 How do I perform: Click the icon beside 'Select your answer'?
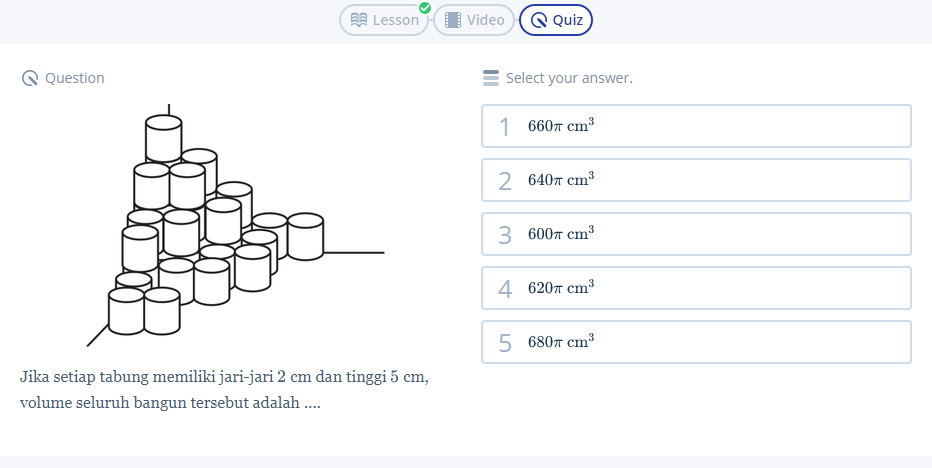coord(490,78)
